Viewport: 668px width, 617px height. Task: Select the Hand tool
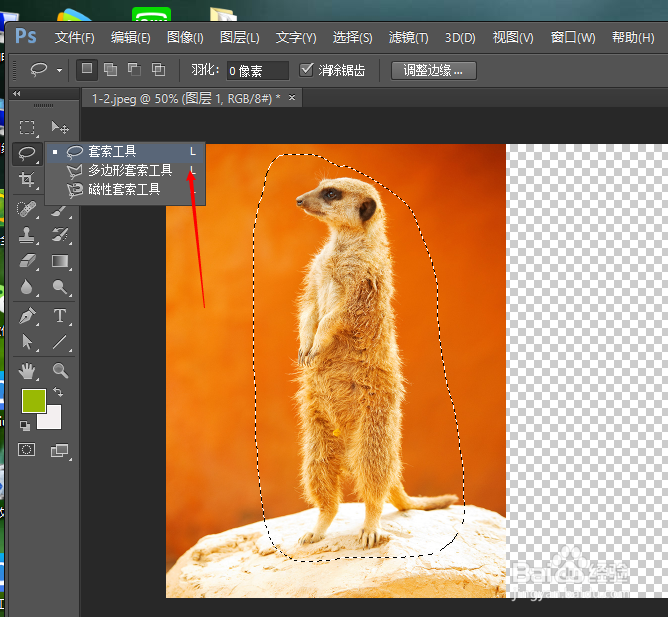pyautogui.click(x=27, y=371)
